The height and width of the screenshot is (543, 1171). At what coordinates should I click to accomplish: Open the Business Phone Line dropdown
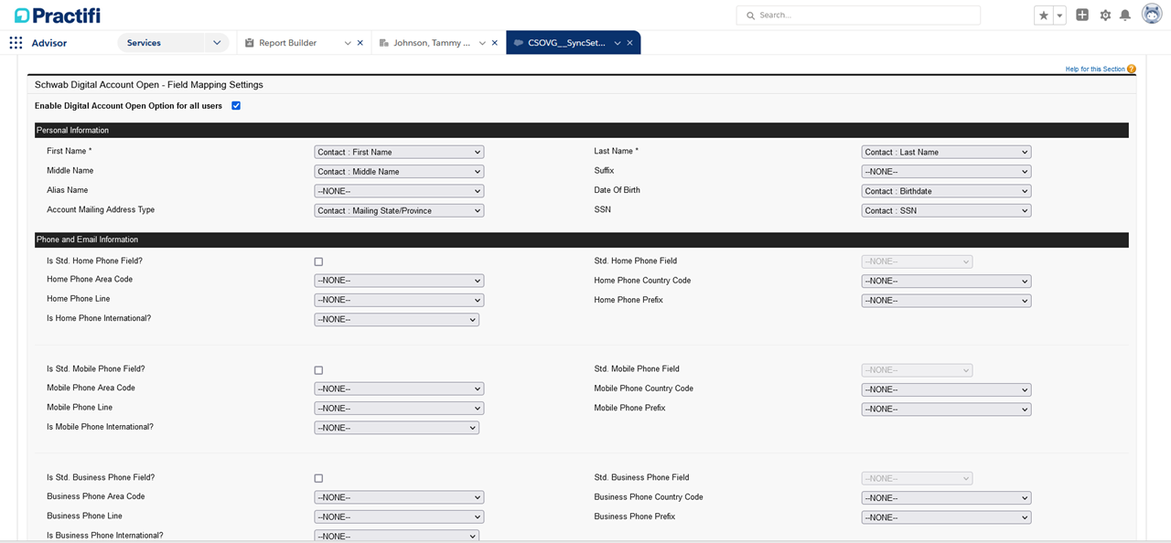point(399,517)
